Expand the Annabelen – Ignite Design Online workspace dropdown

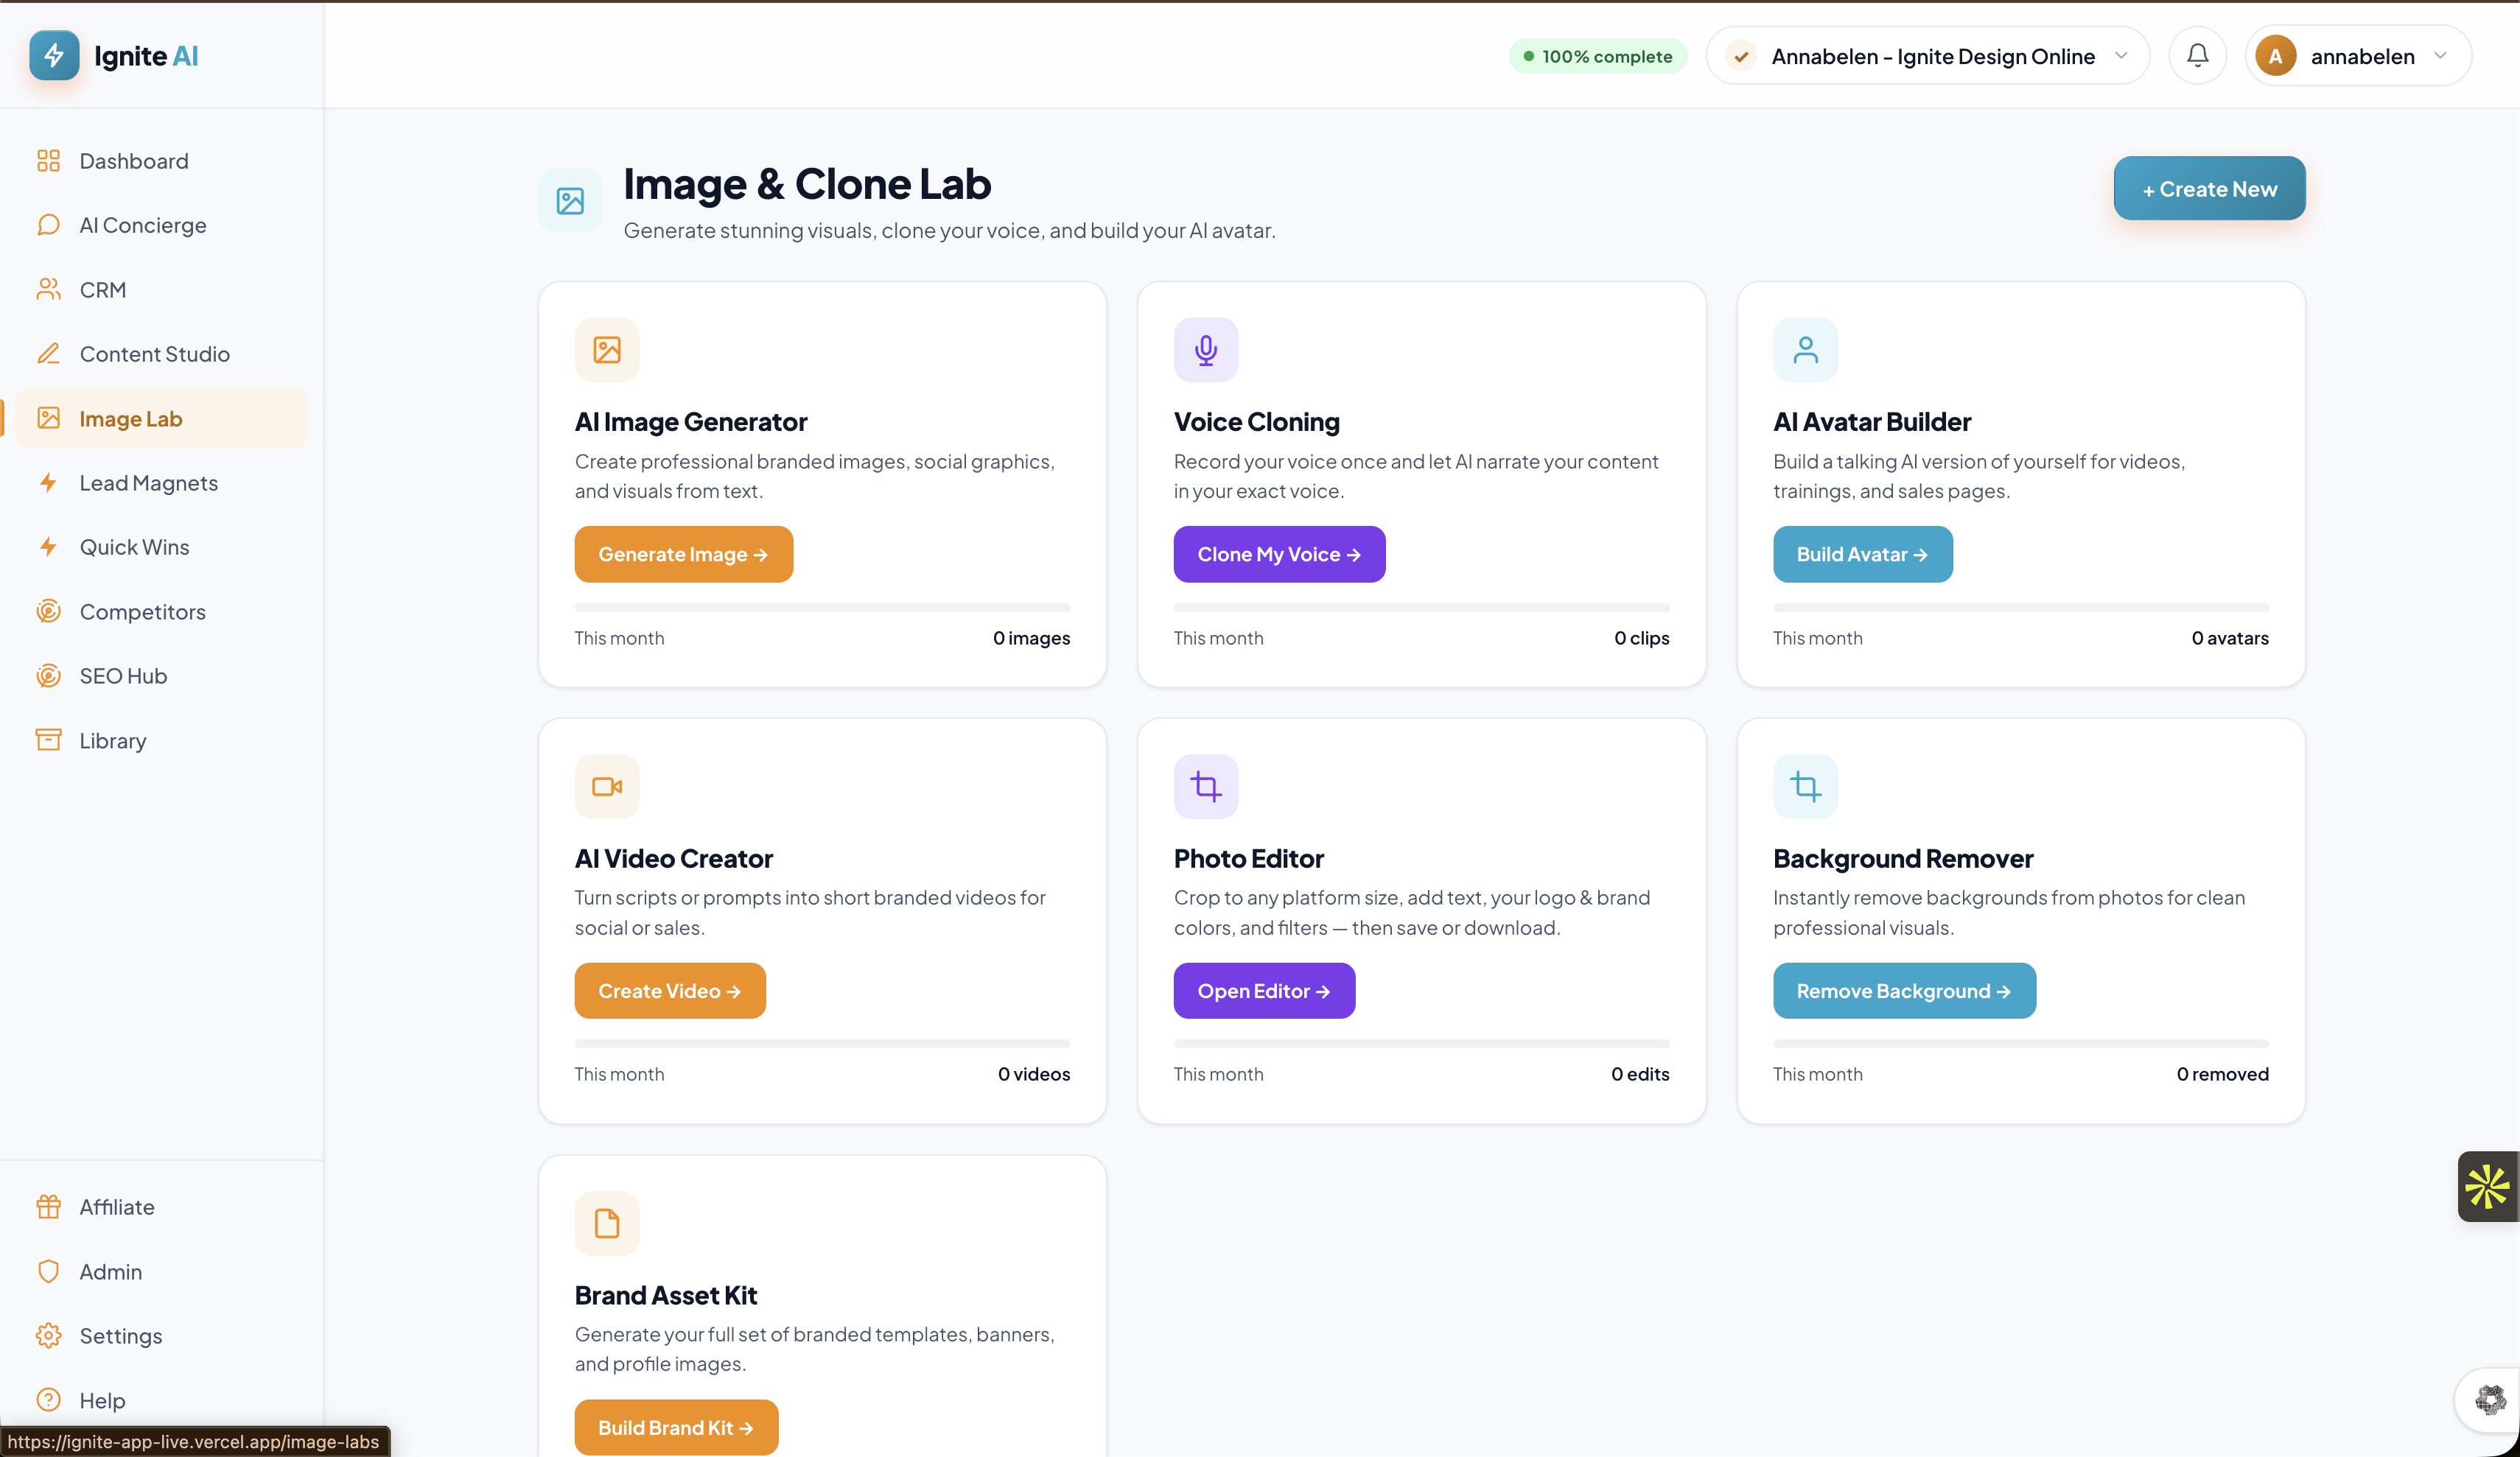coord(1927,56)
